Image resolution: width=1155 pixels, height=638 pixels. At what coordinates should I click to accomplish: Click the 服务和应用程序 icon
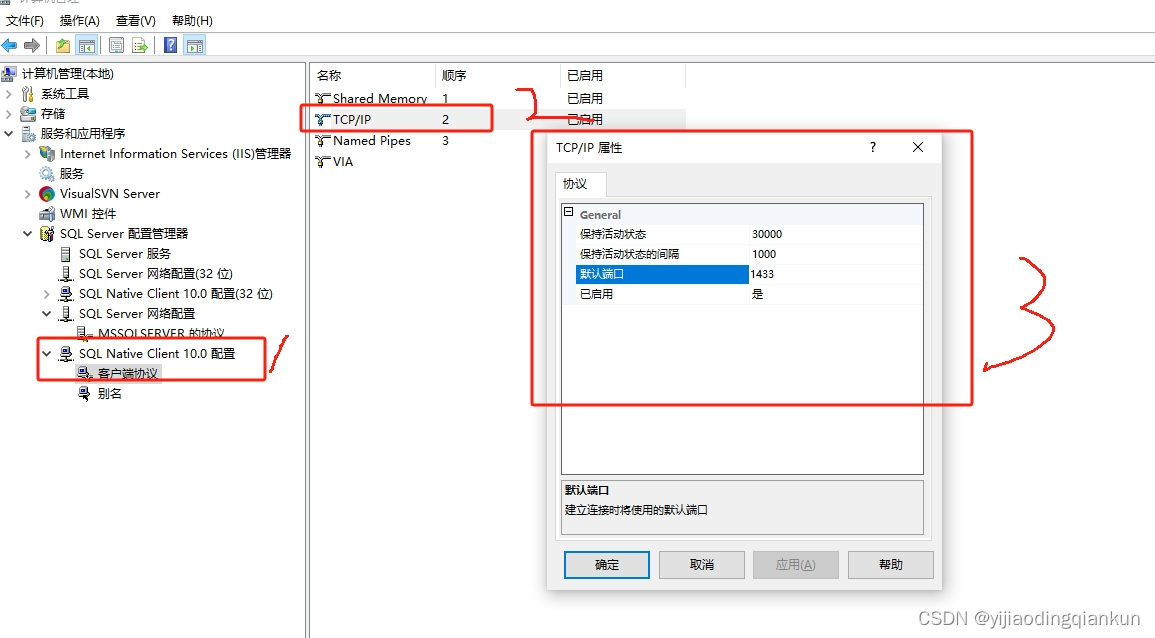click(x=29, y=133)
